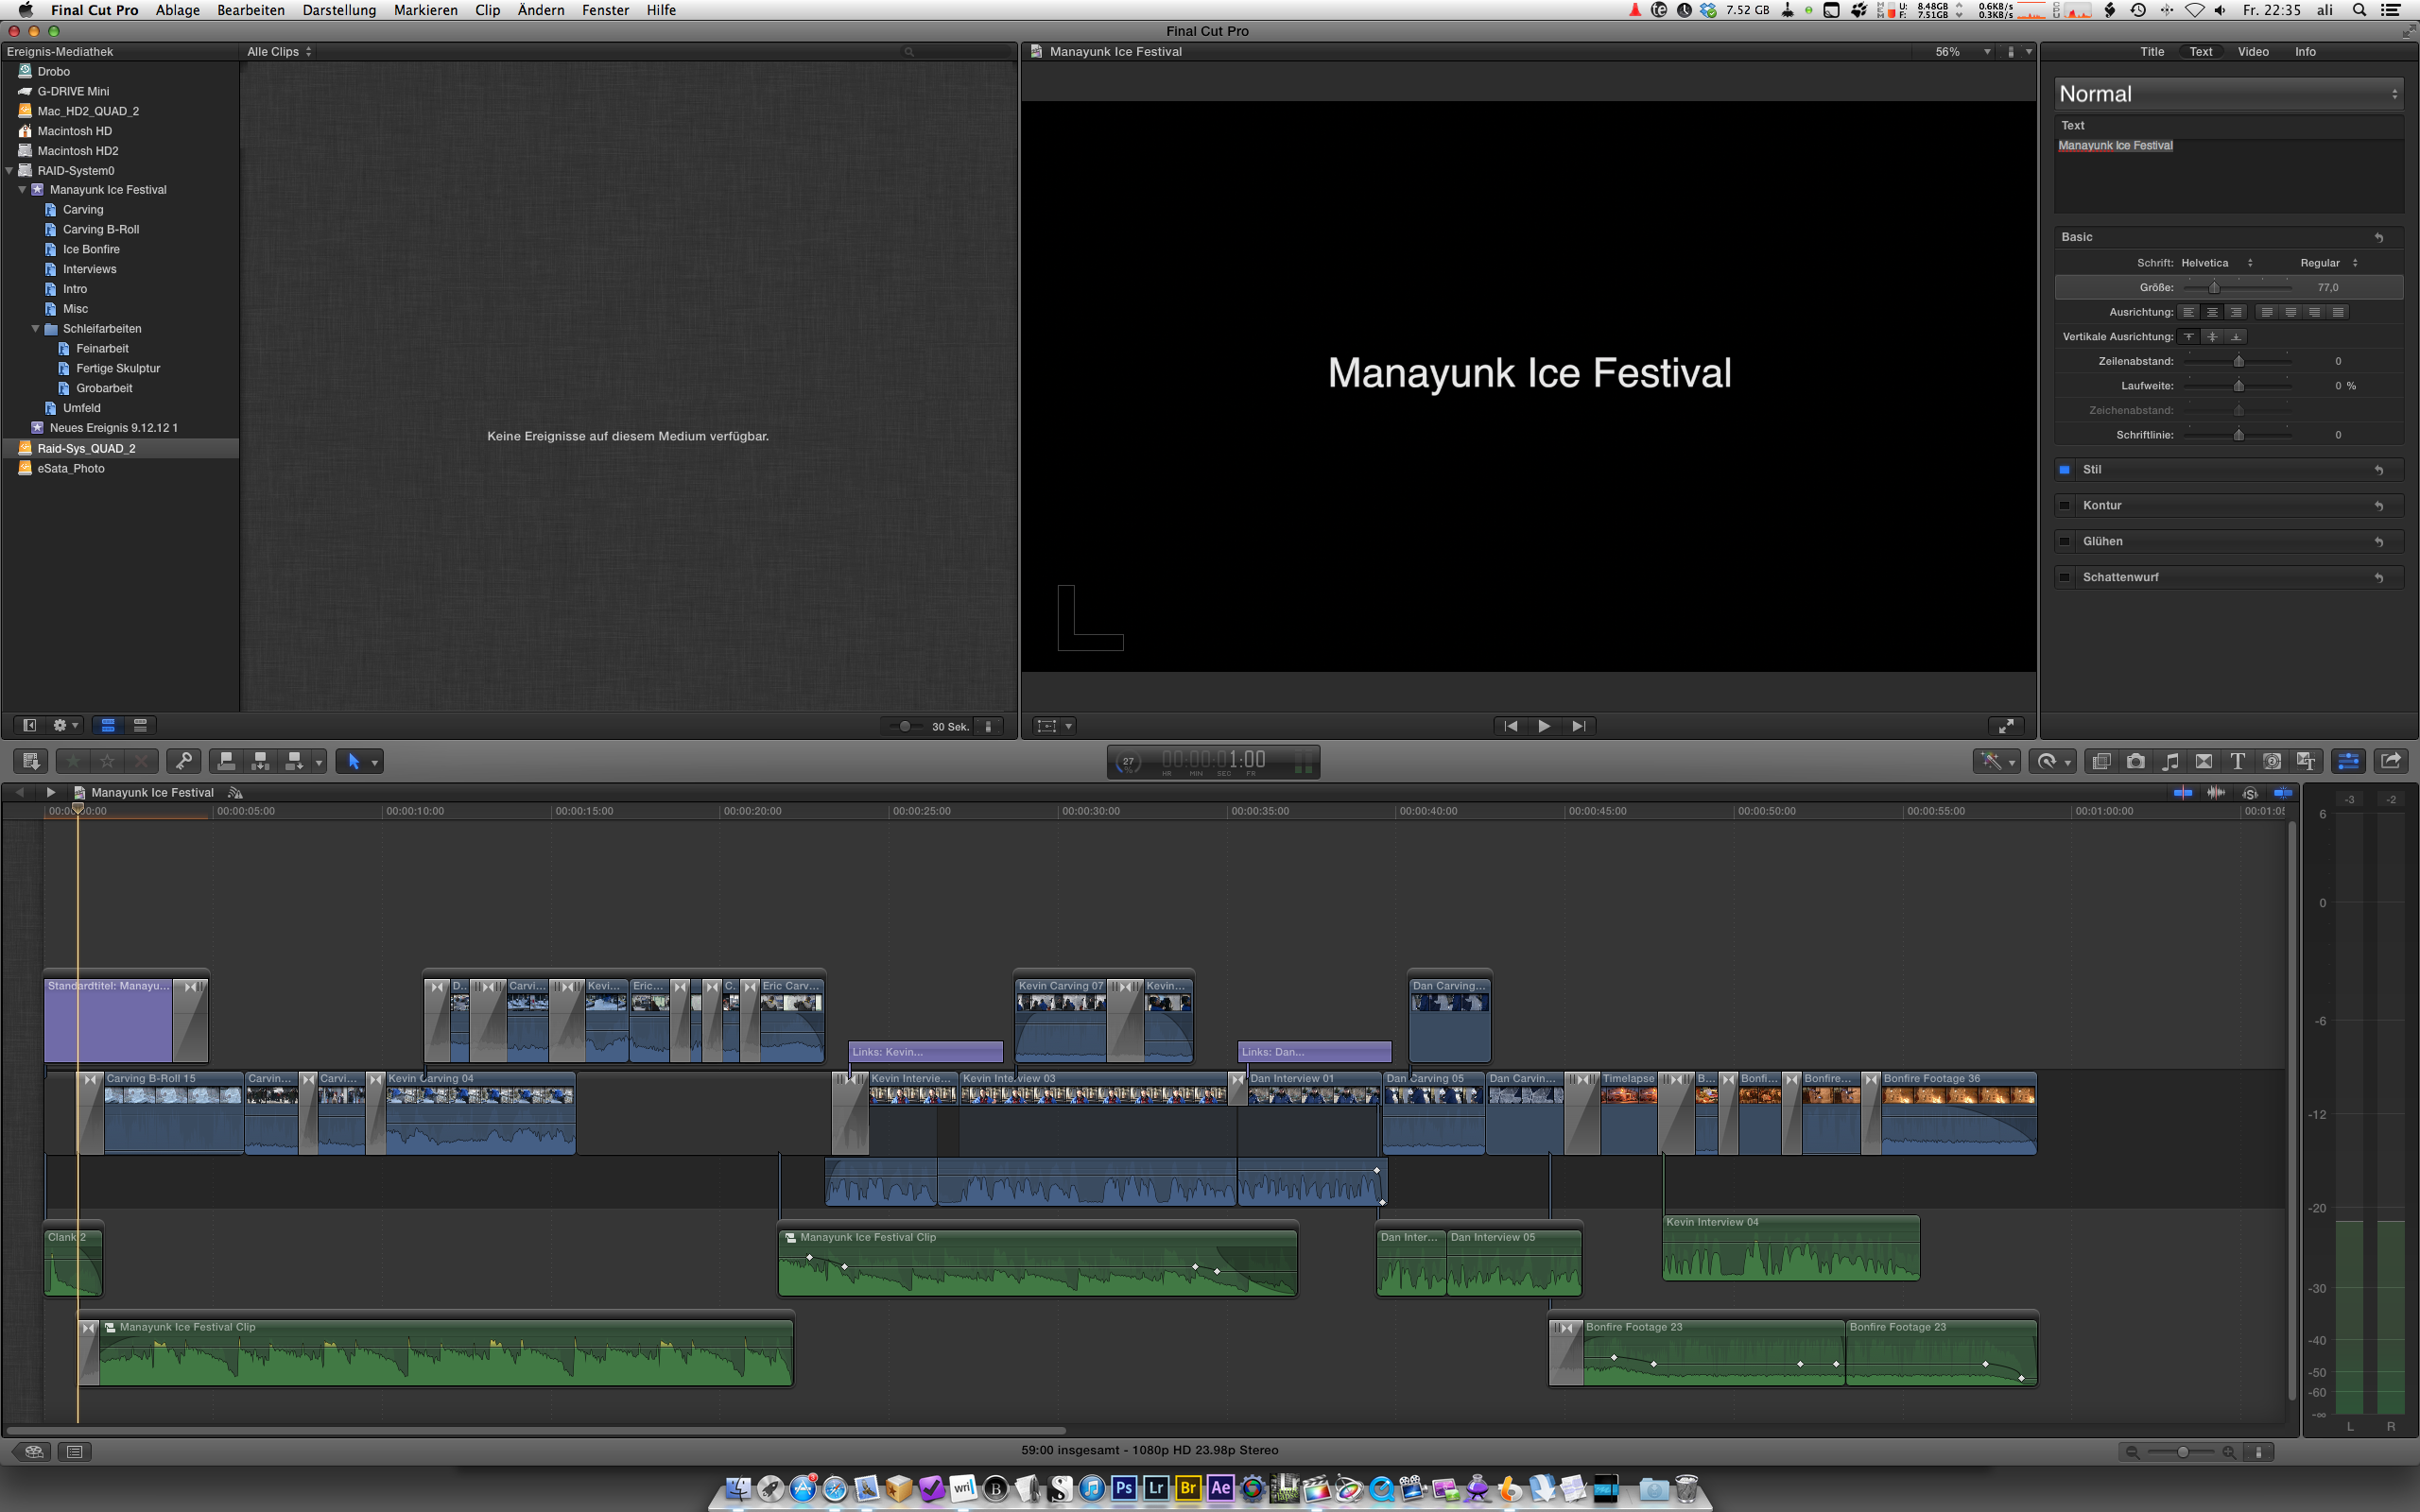Toggle timeline snapping button

(2283, 792)
